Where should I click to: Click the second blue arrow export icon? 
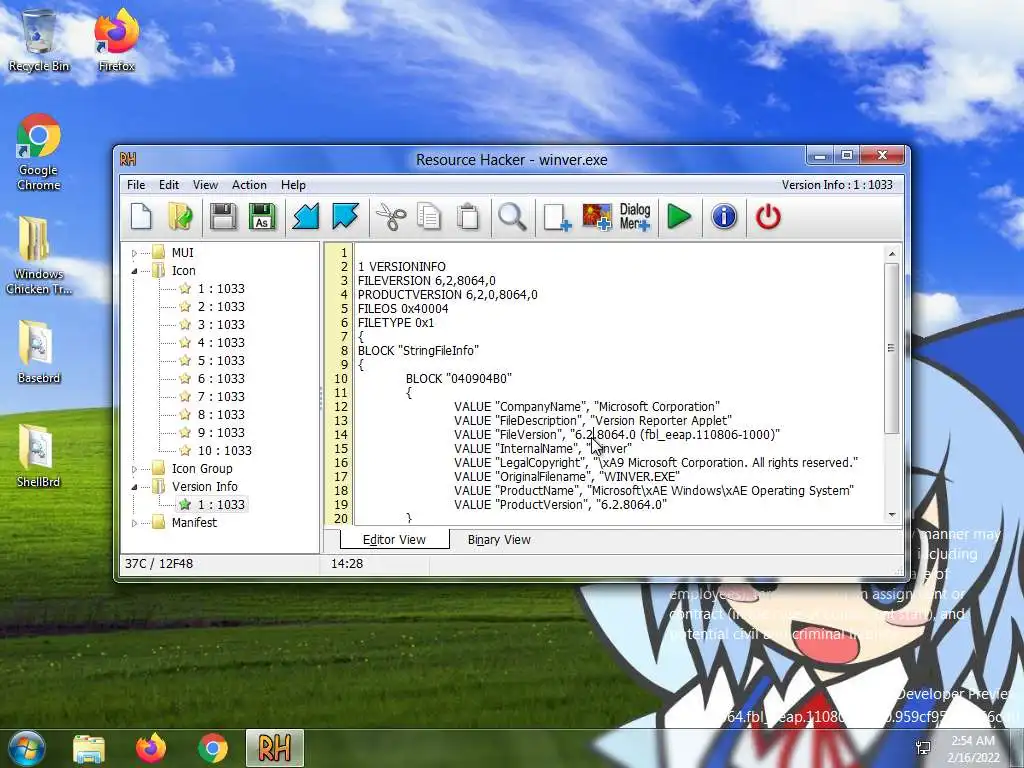tap(345, 217)
